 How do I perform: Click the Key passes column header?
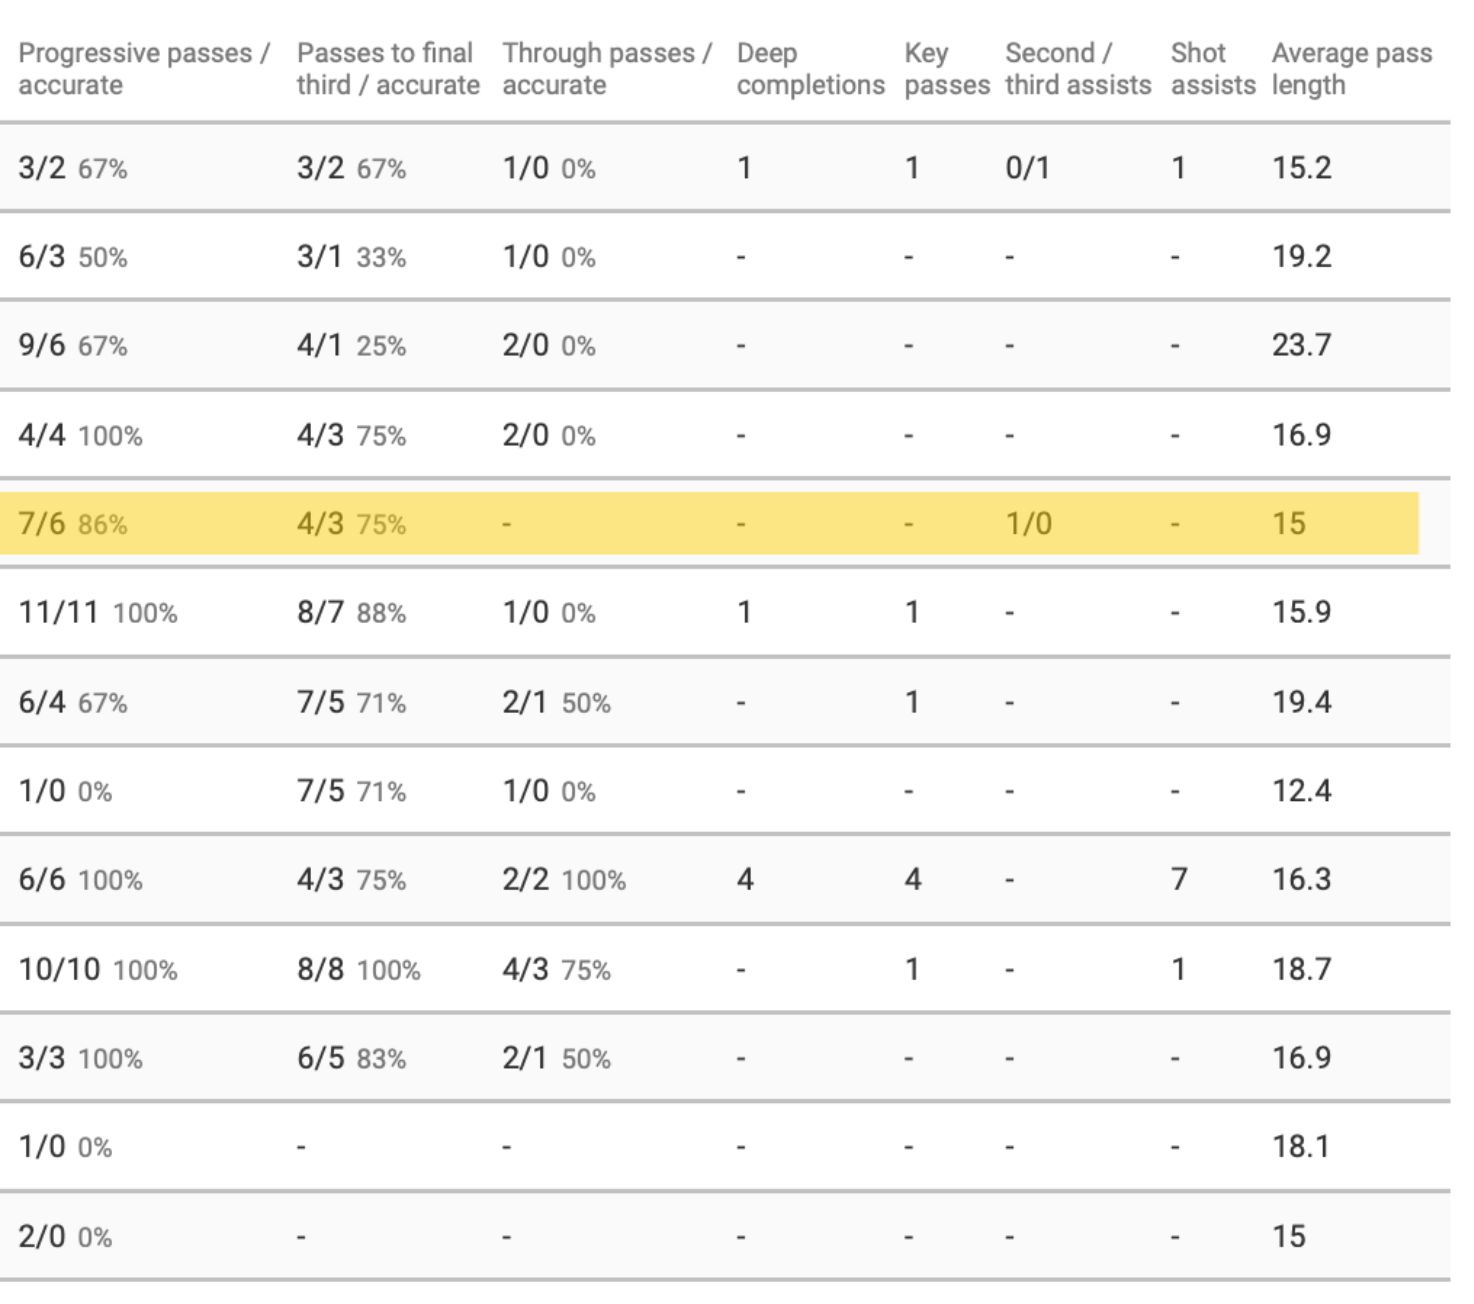point(946,68)
